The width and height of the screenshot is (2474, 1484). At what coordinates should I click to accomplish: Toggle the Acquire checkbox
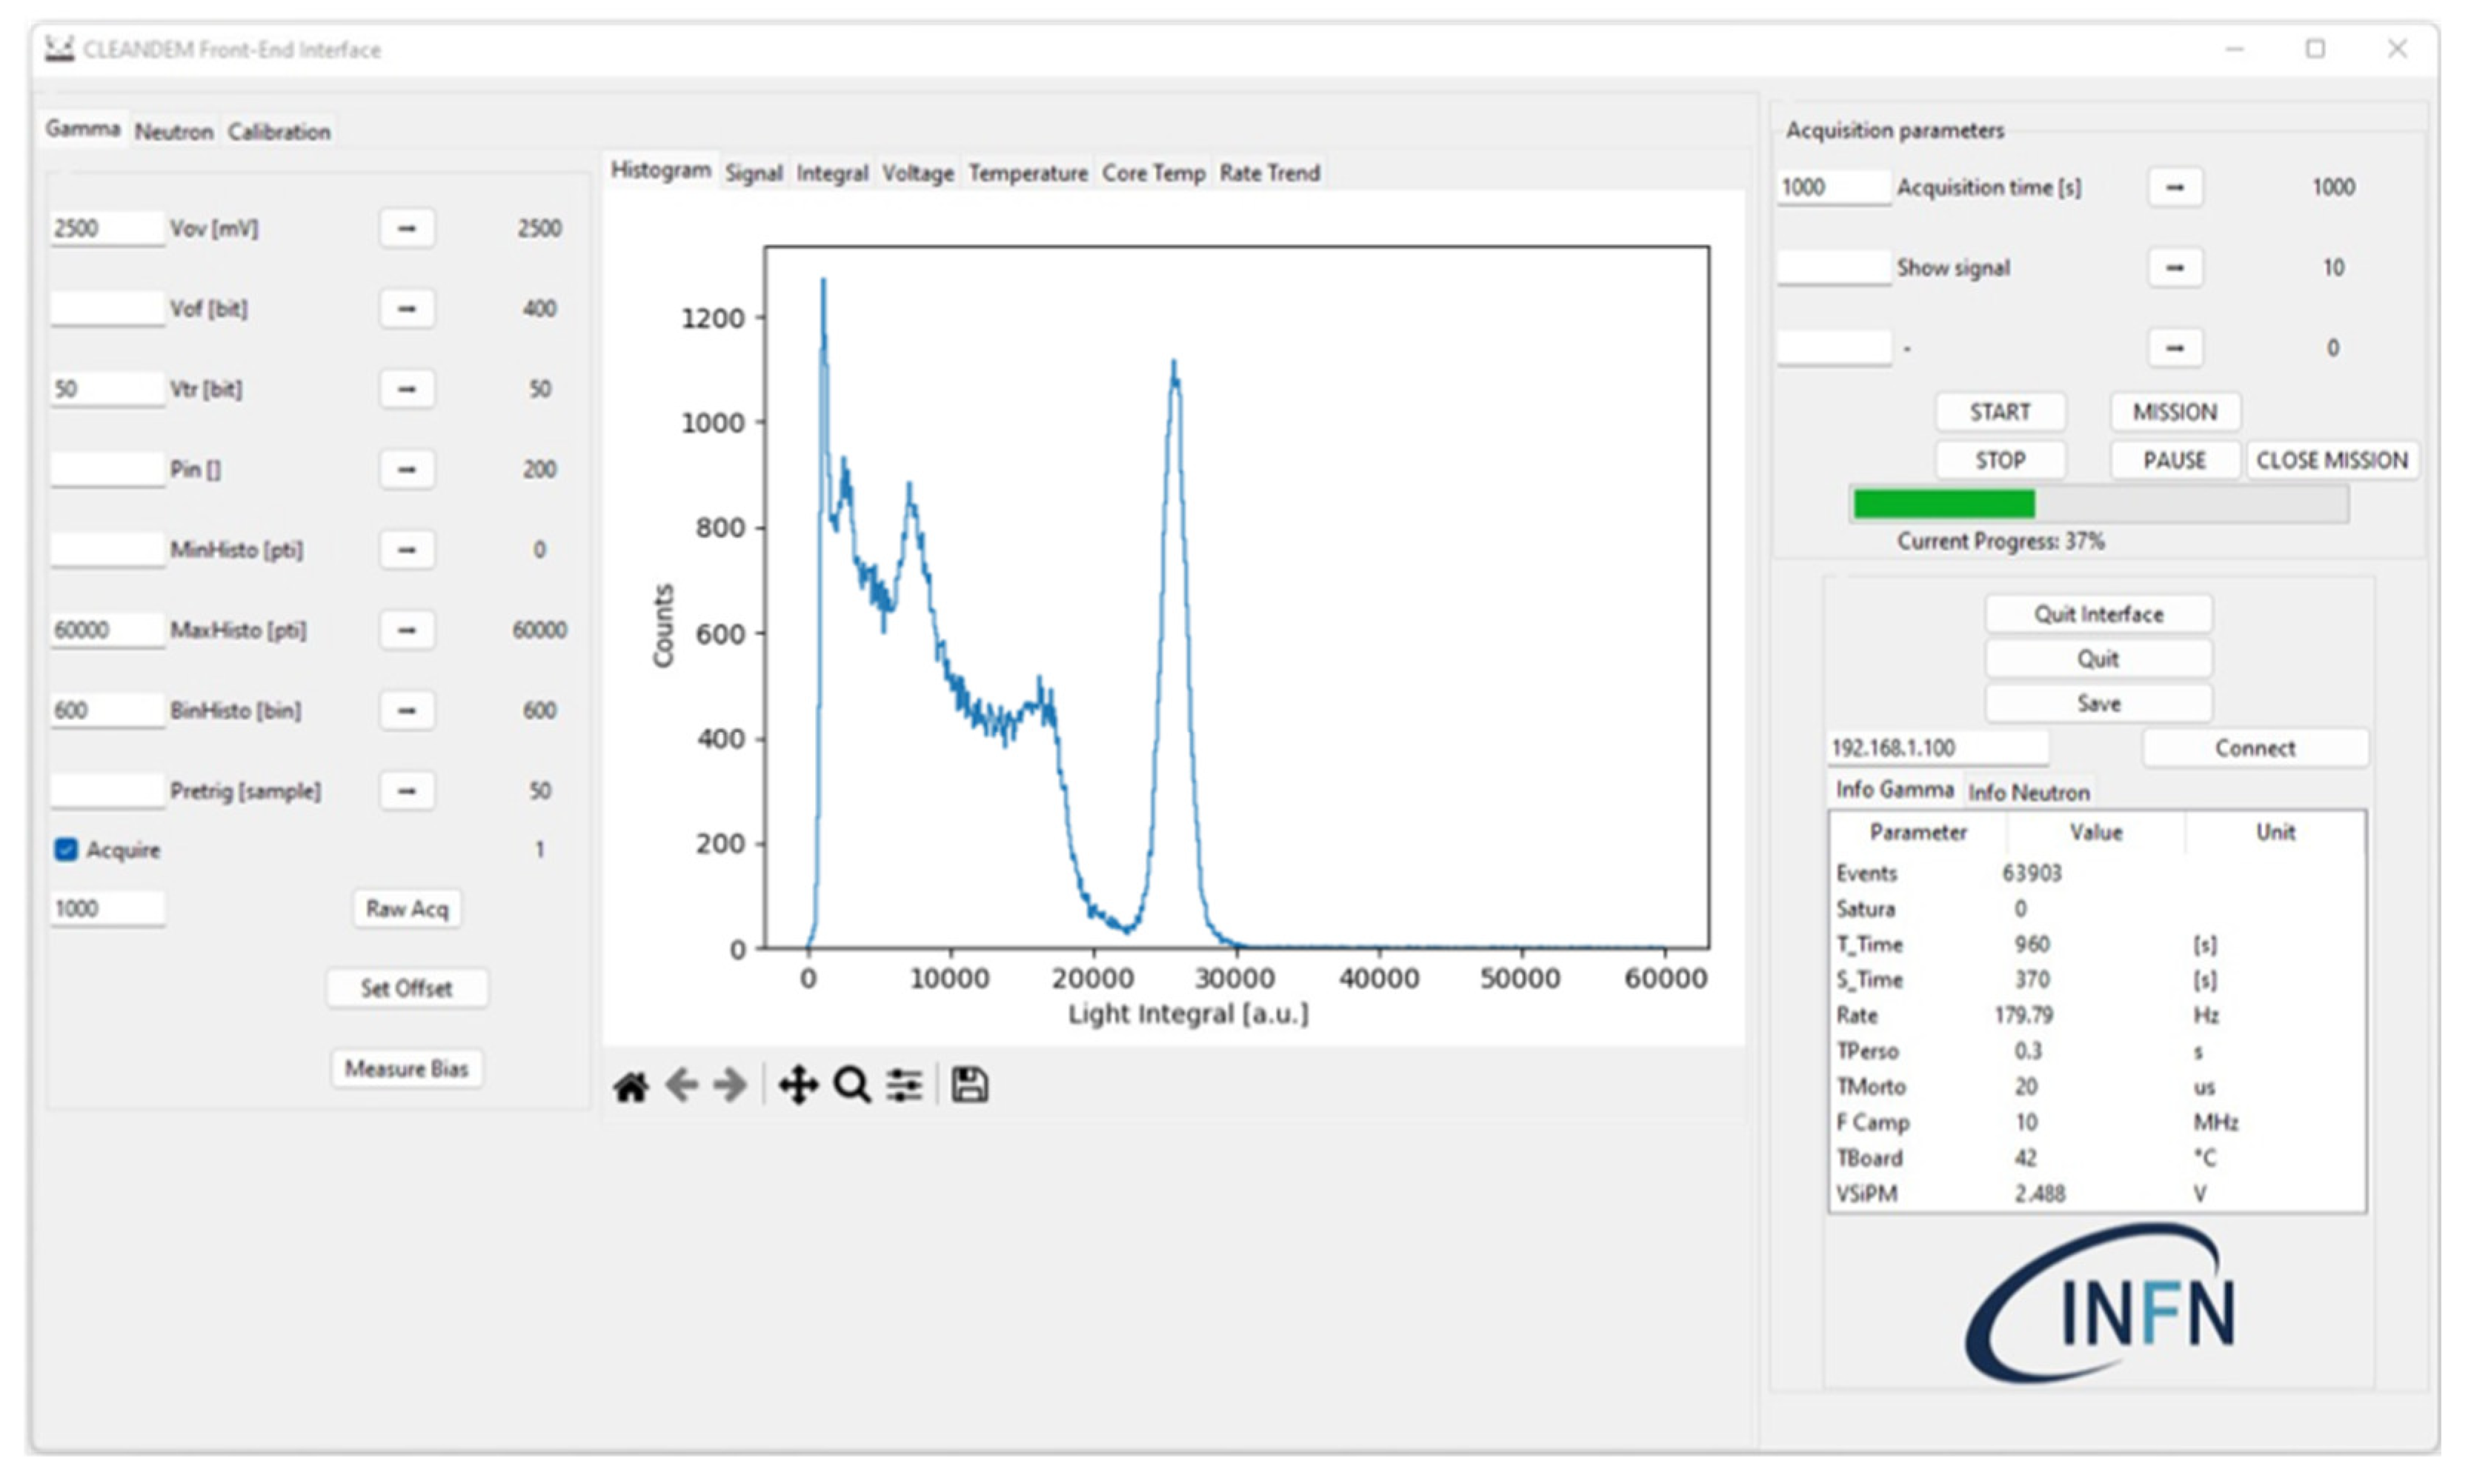click(66, 850)
